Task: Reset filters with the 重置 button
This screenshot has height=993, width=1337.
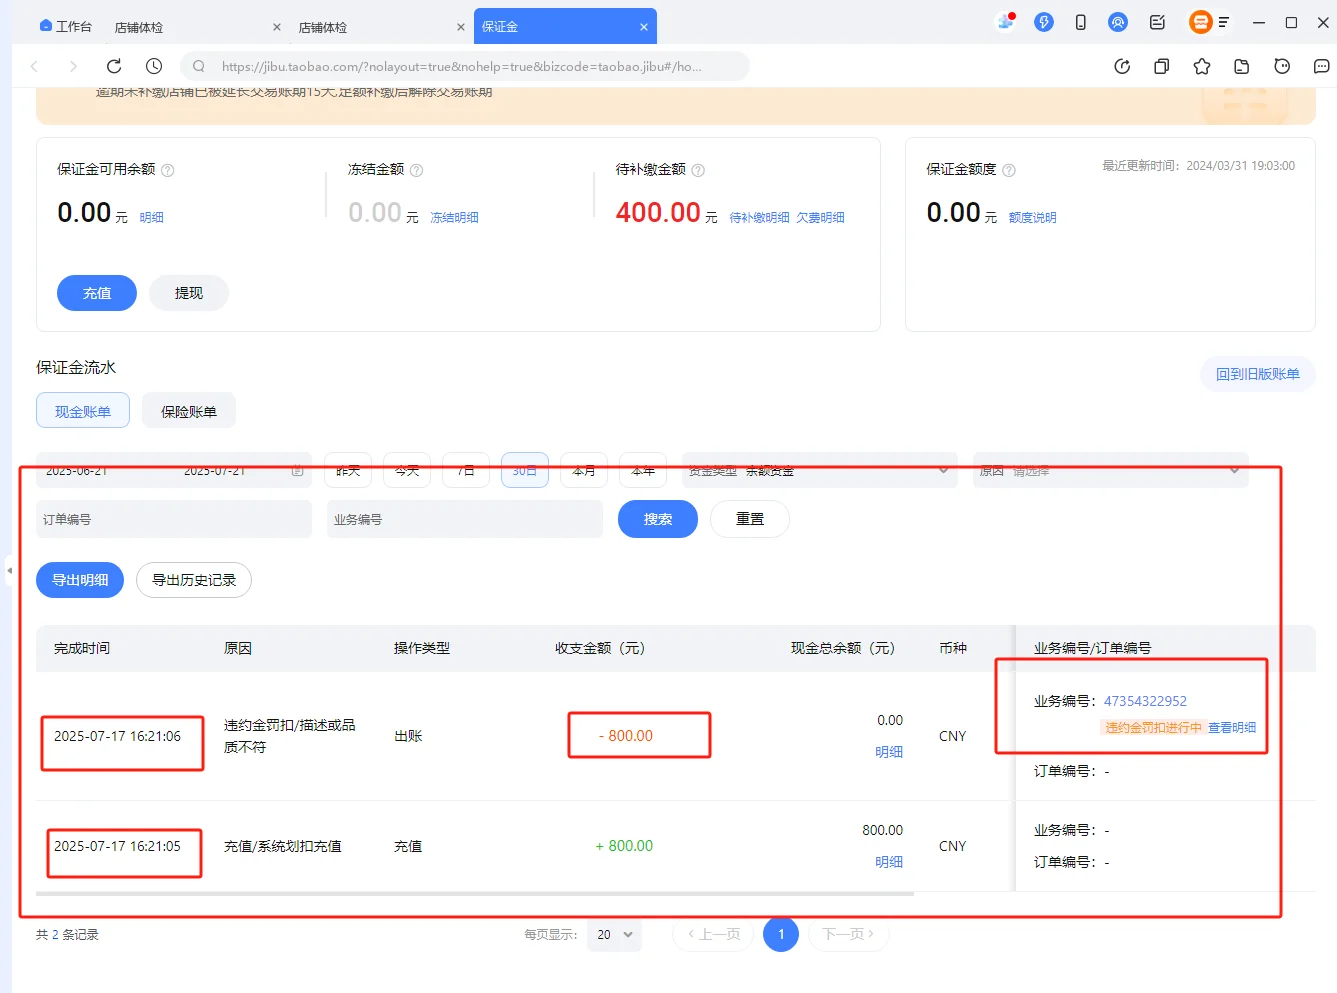Action: pyautogui.click(x=750, y=519)
